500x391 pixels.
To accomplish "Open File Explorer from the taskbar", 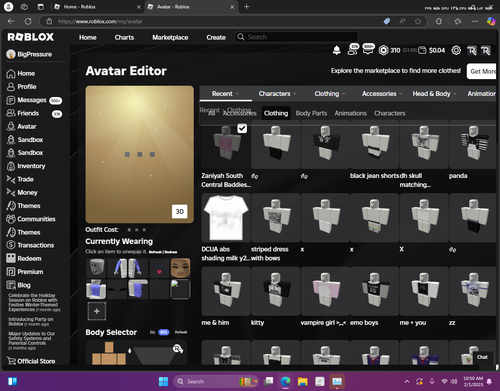I will click(x=303, y=381).
